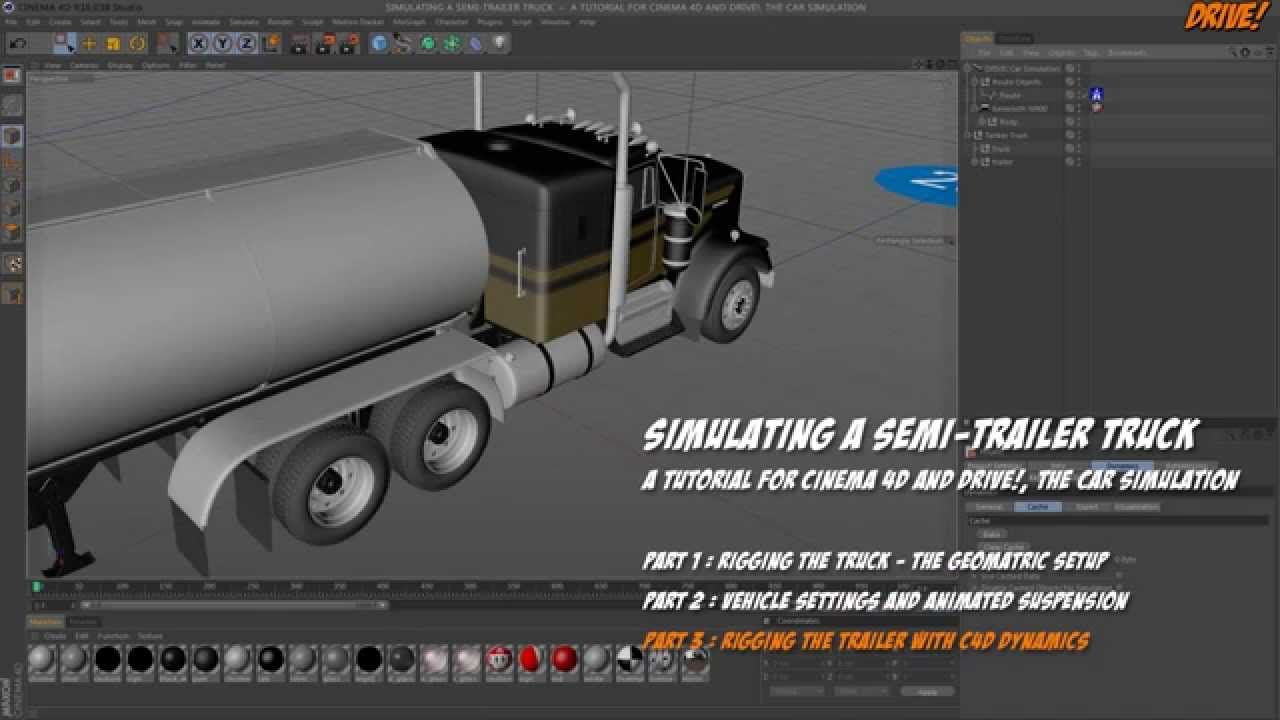Screen dimensions: 1280x720
Task: Select the Scale tool
Action: pyautogui.click(x=113, y=44)
